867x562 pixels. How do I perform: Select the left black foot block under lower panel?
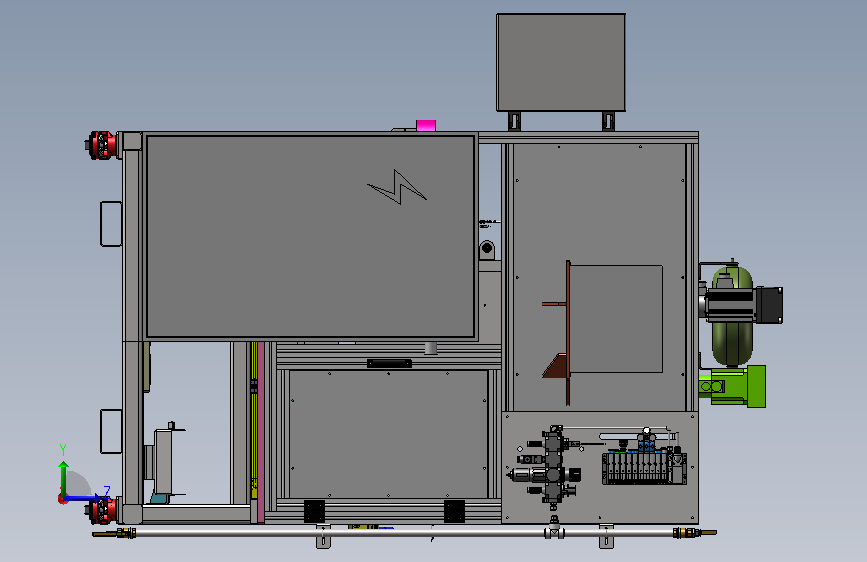coord(315,511)
